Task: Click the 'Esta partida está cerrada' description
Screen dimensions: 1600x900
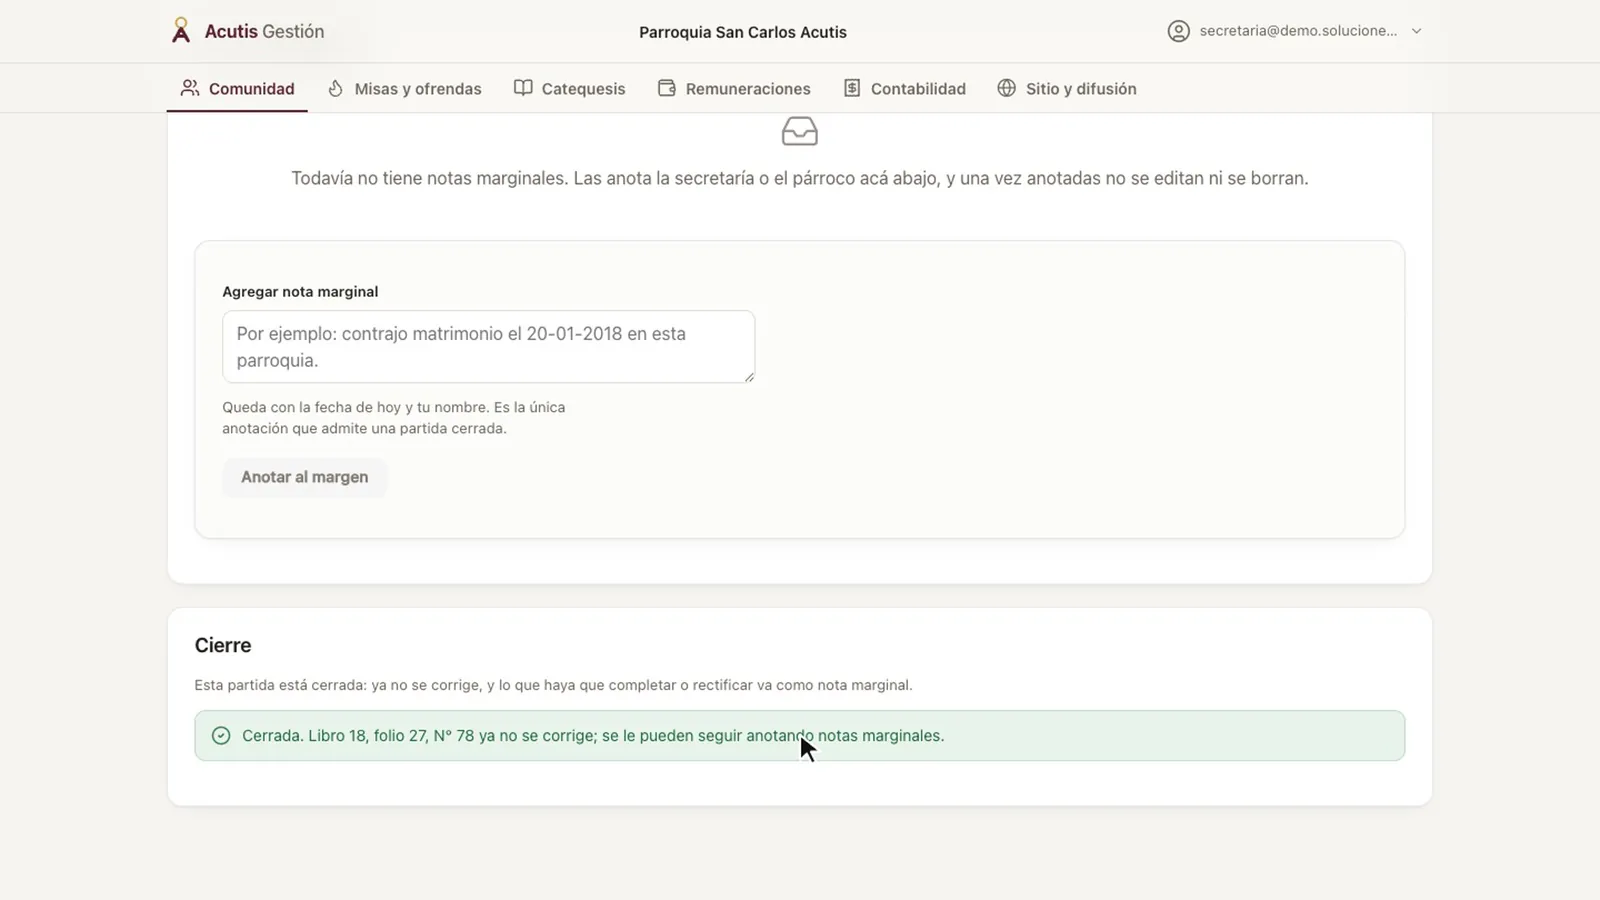Action: point(553,685)
